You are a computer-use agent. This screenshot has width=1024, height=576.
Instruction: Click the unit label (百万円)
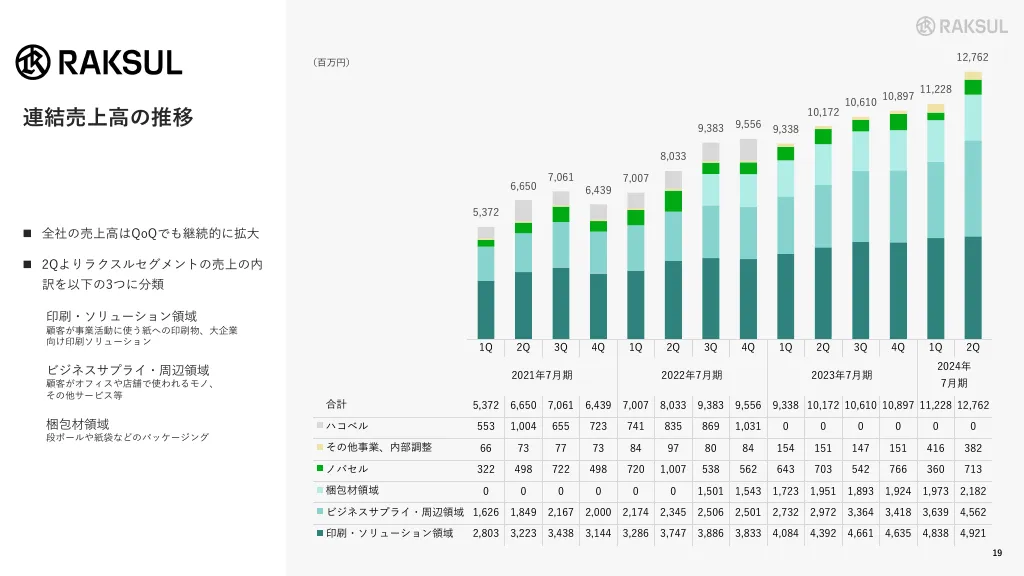point(331,62)
